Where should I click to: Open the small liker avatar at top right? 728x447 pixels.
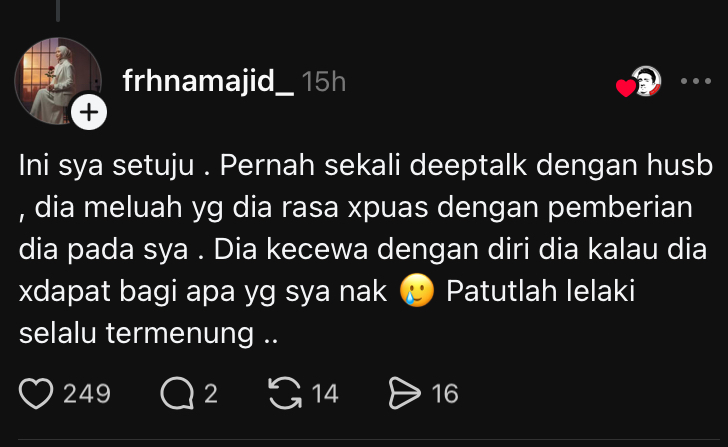(647, 81)
